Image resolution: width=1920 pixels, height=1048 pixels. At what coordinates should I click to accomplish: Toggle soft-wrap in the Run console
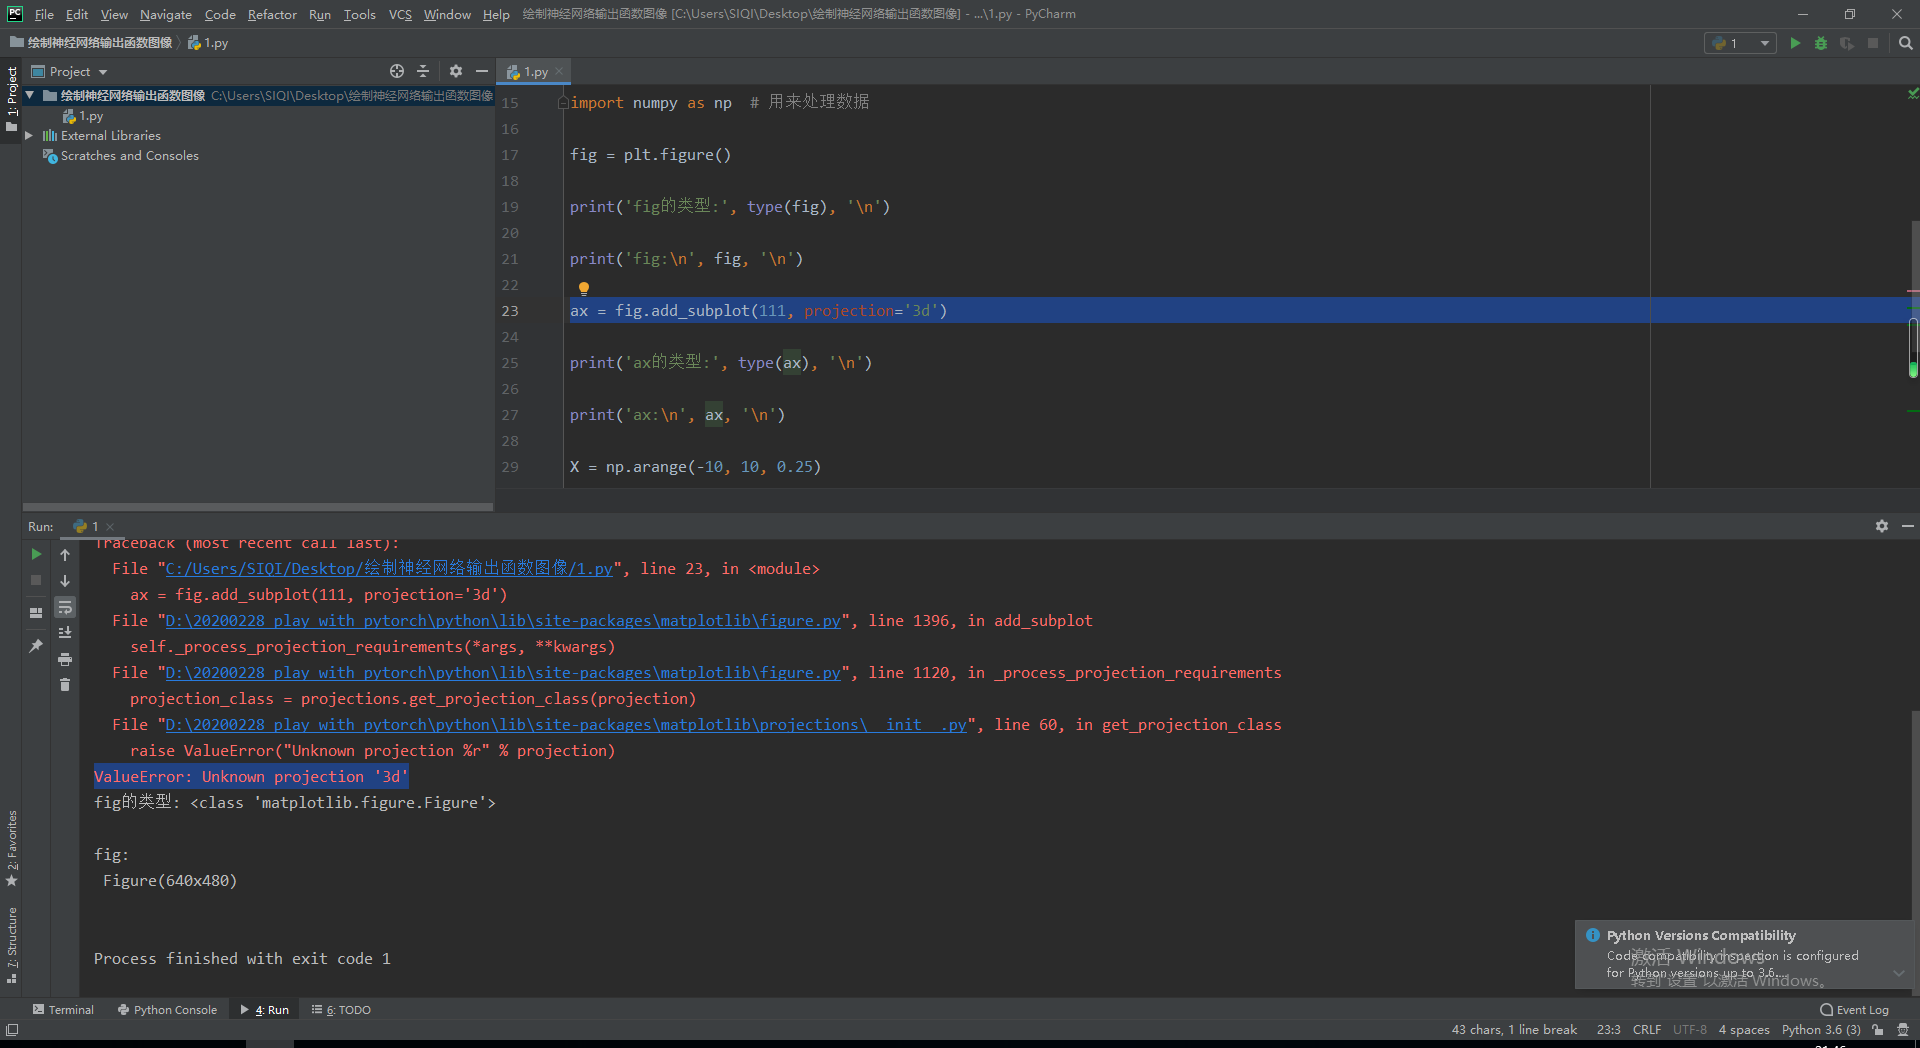65,607
